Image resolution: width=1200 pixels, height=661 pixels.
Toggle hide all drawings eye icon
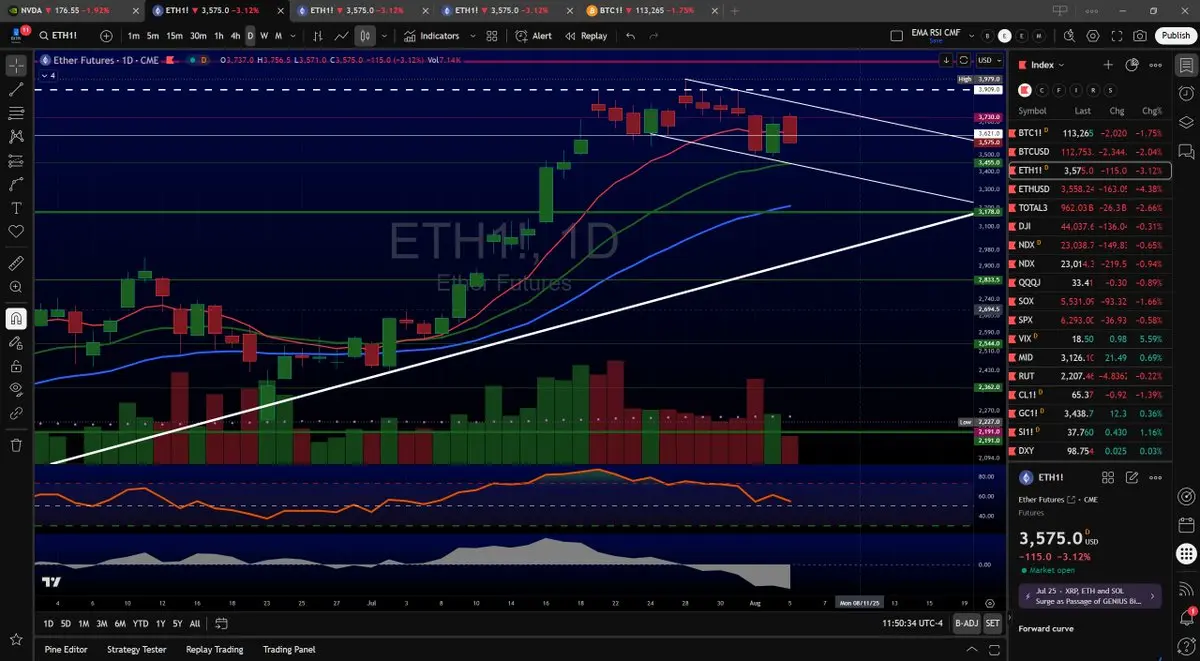point(16,389)
